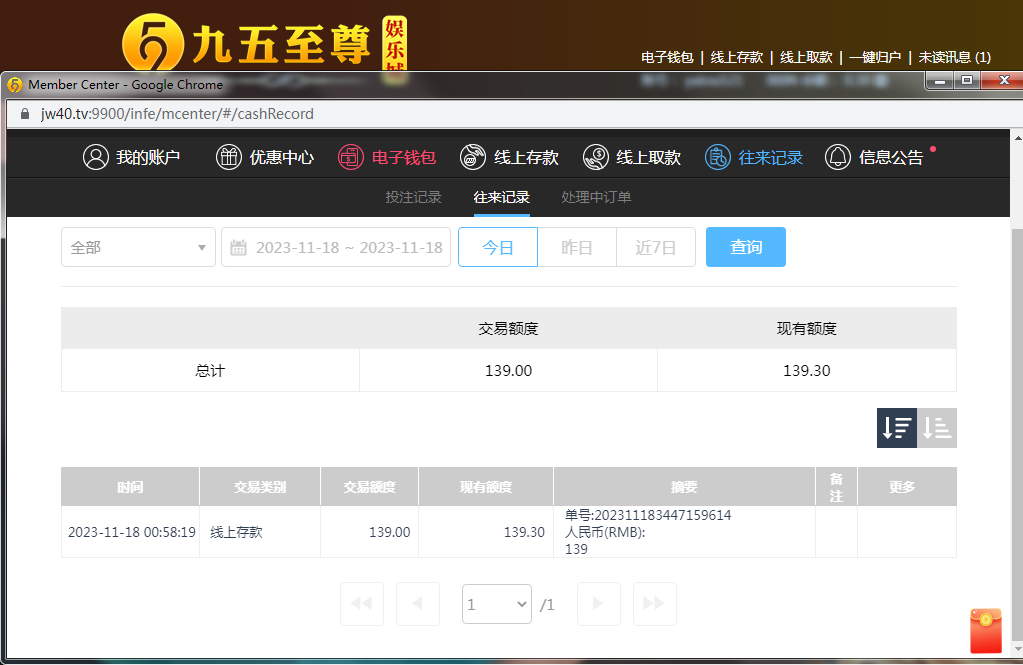
Task: Click the 总计 summary label
Action: 210,371
